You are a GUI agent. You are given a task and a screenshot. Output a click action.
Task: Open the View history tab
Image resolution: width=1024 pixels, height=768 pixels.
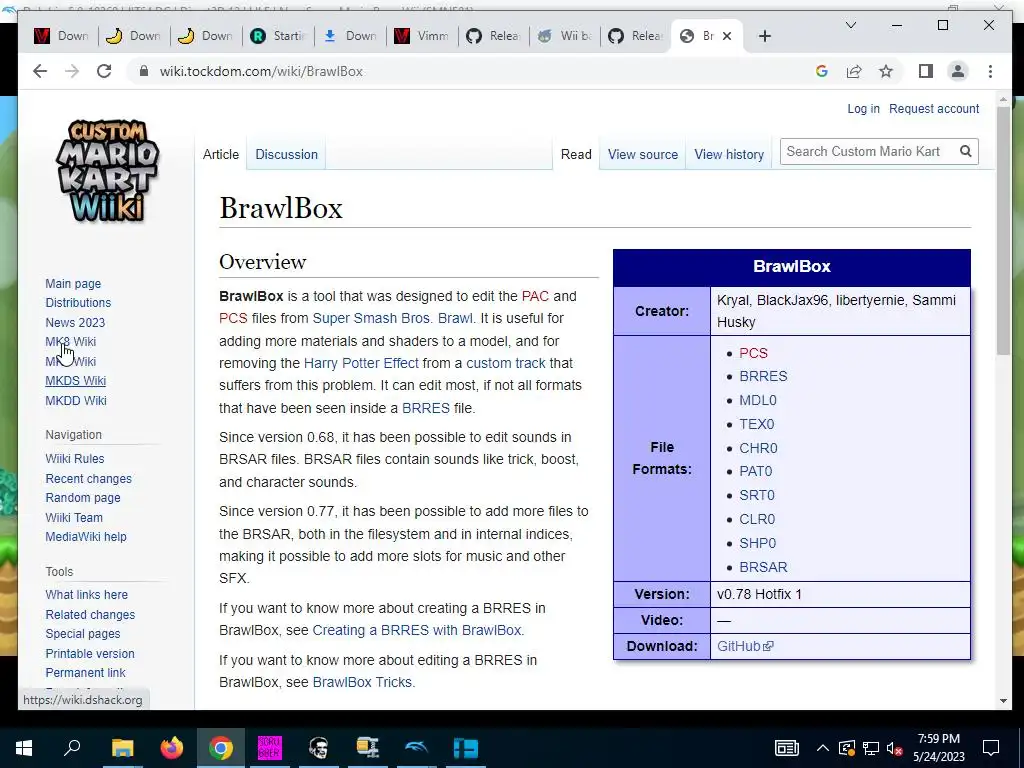(729, 155)
